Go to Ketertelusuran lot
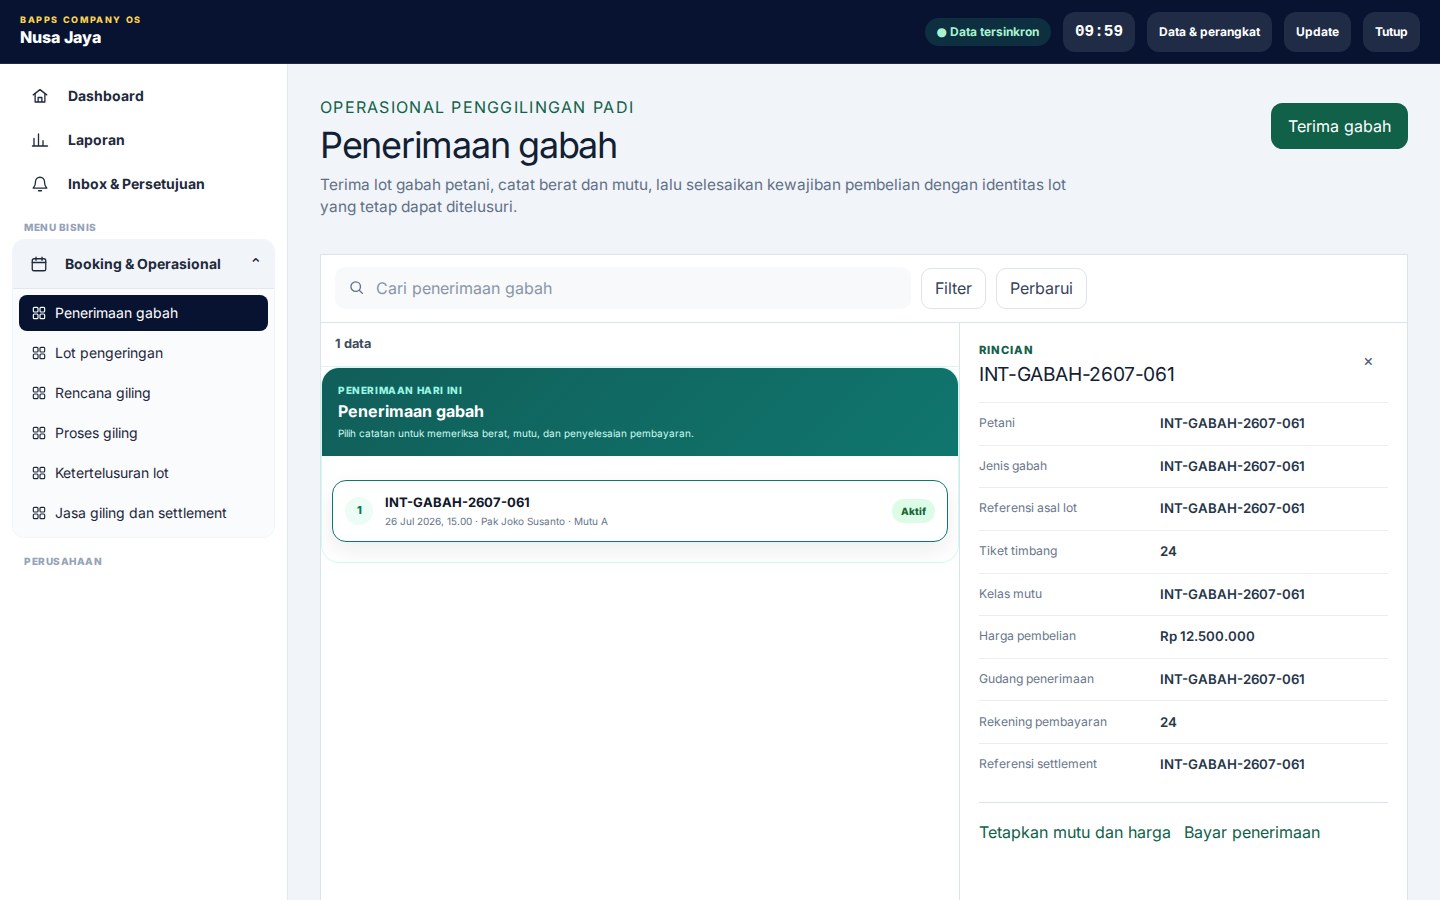This screenshot has width=1440, height=900. 143,473
